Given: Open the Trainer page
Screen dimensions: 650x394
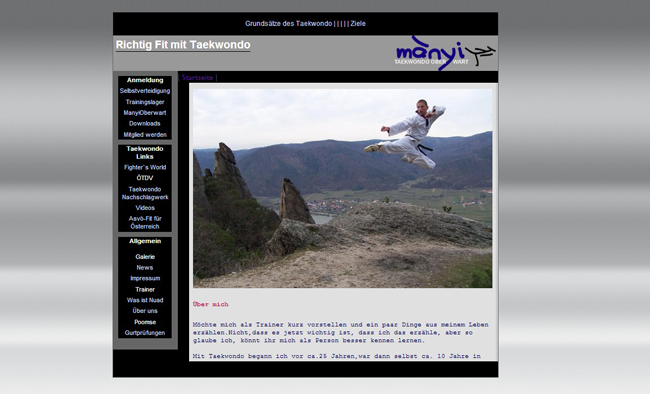Looking at the screenshot, I should click(x=145, y=289).
